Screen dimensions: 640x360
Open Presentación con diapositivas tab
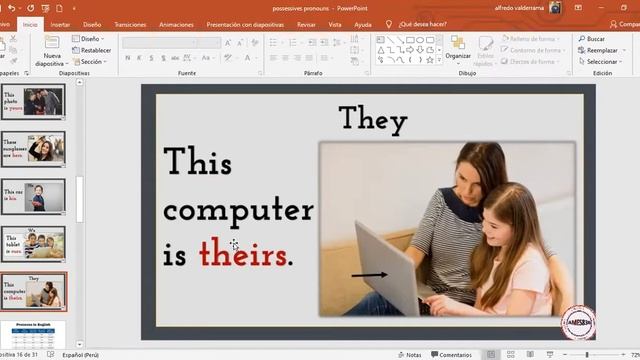click(x=245, y=24)
